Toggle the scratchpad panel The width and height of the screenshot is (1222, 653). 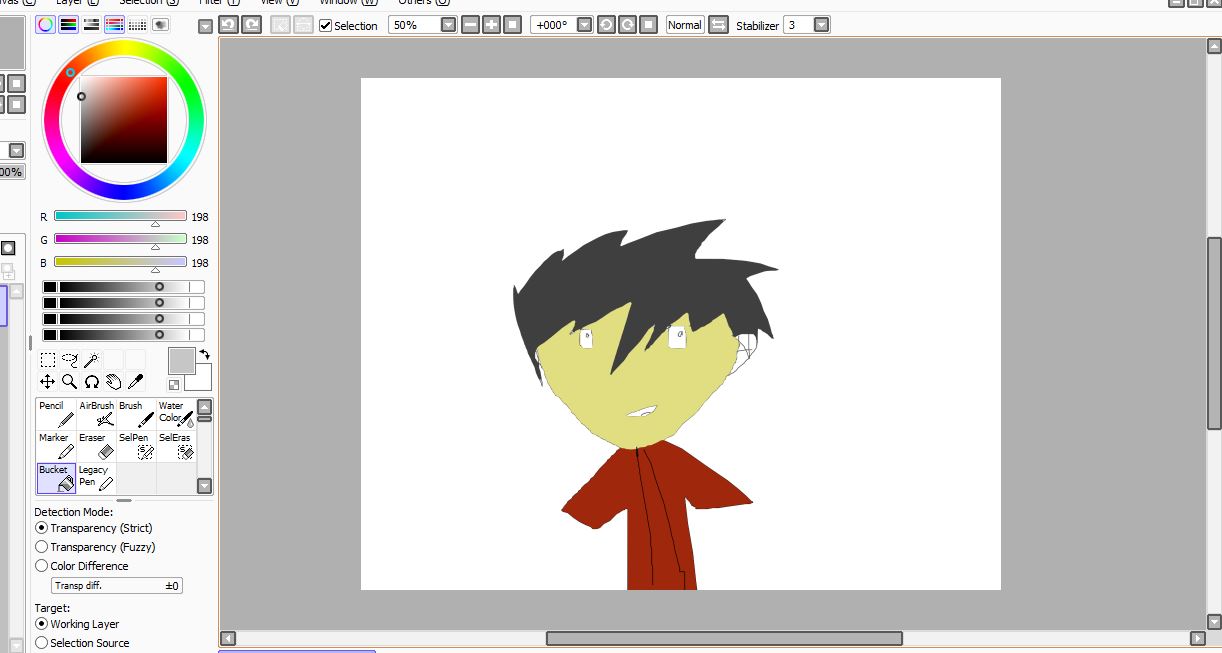pos(161,25)
